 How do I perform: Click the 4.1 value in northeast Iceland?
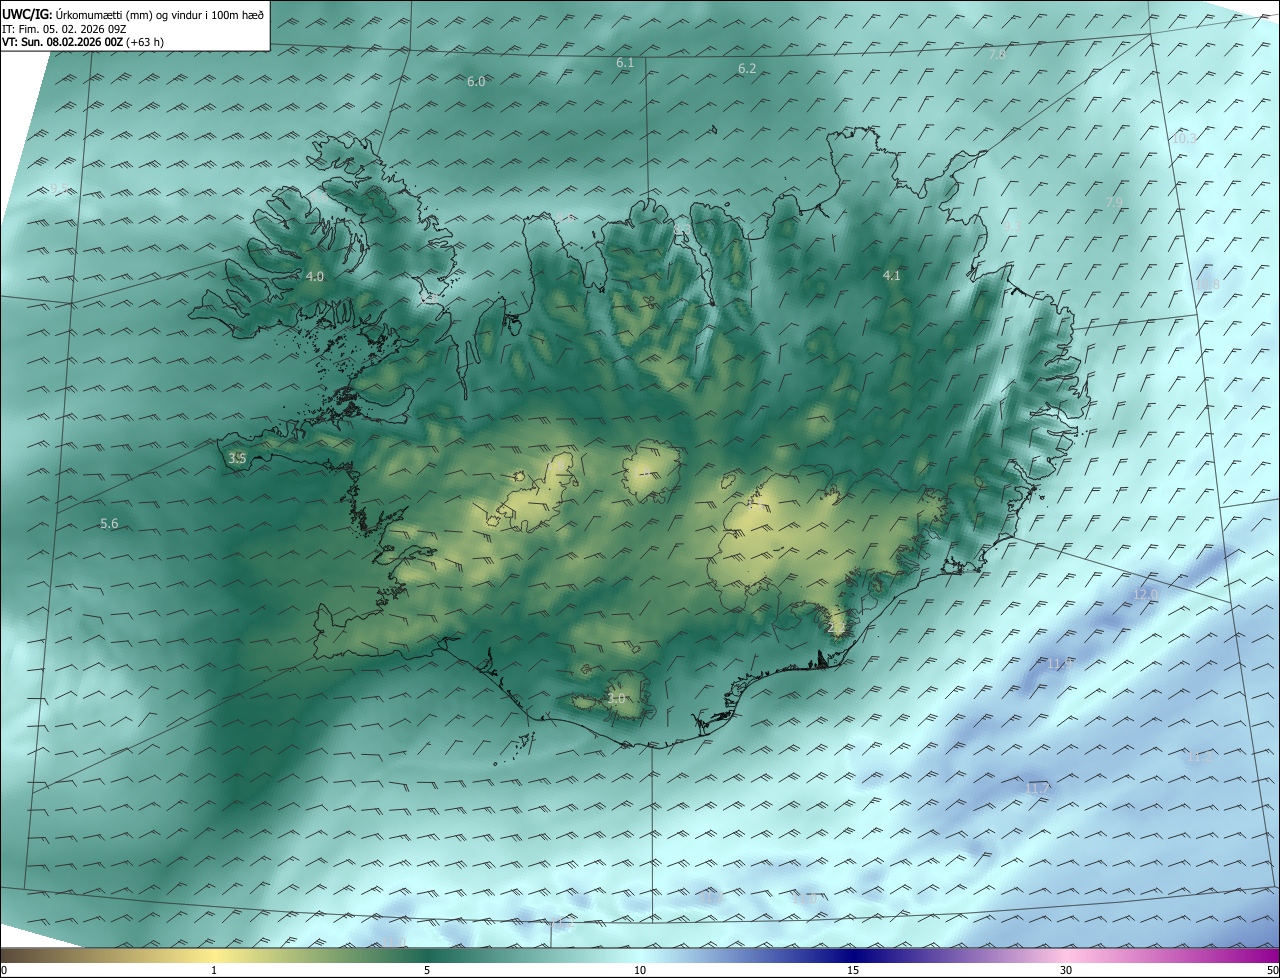click(892, 276)
